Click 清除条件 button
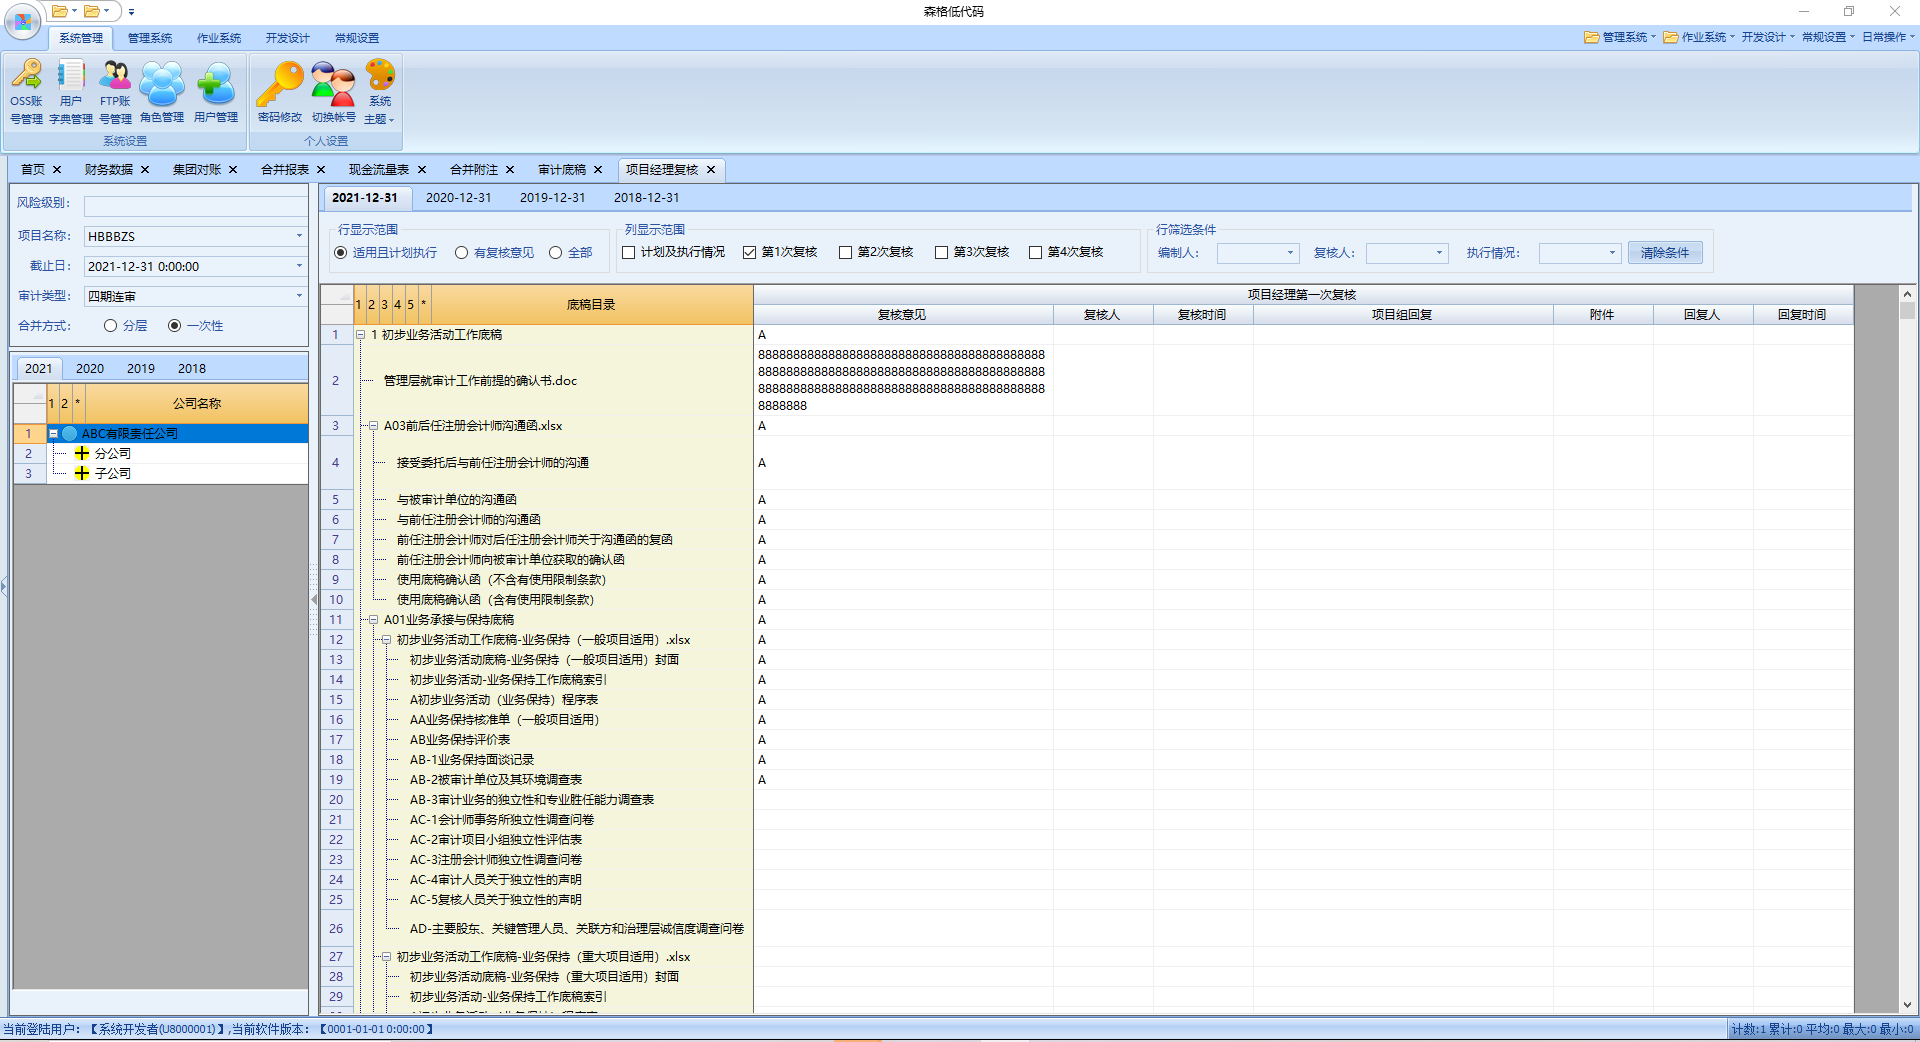This screenshot has width=1920, height=1042. coord(1665,253)
